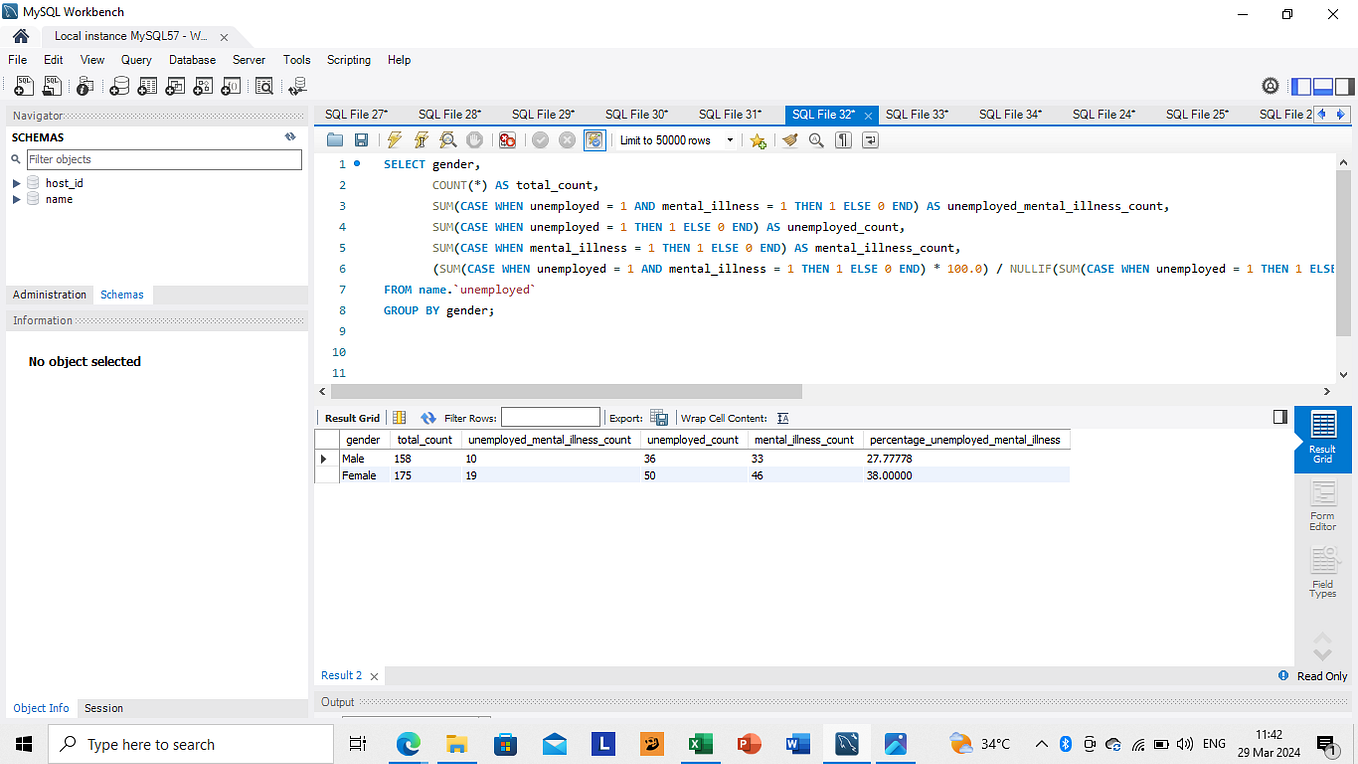This screenshot has width=1358, height=764.
Task: Toggle the right sidebar panel visibility
Action: (x=1343, y=87)
